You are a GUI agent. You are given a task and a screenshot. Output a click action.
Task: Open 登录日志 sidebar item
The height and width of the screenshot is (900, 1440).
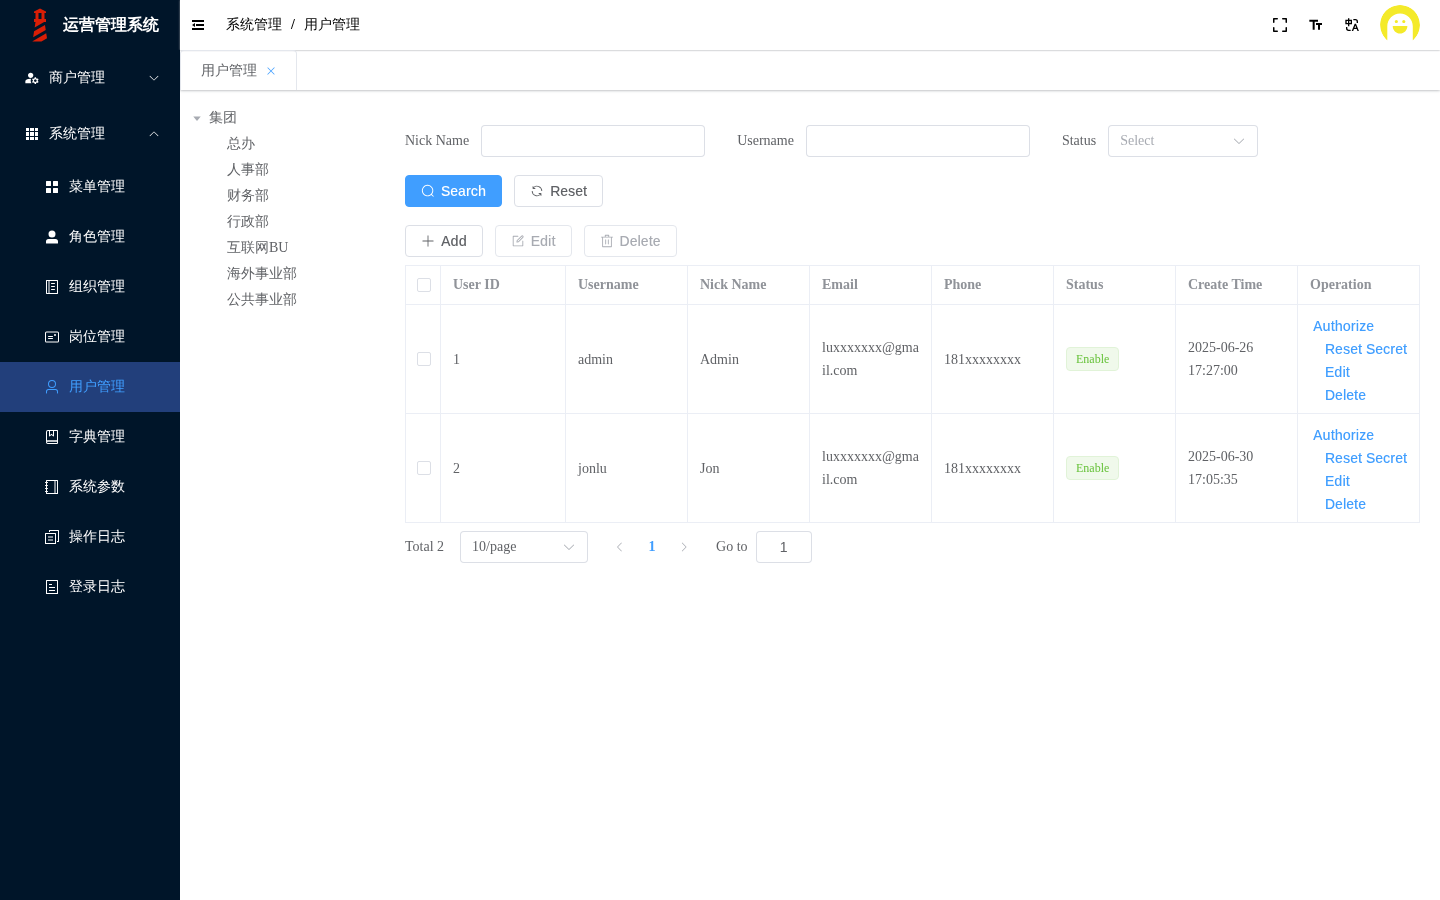90,587
